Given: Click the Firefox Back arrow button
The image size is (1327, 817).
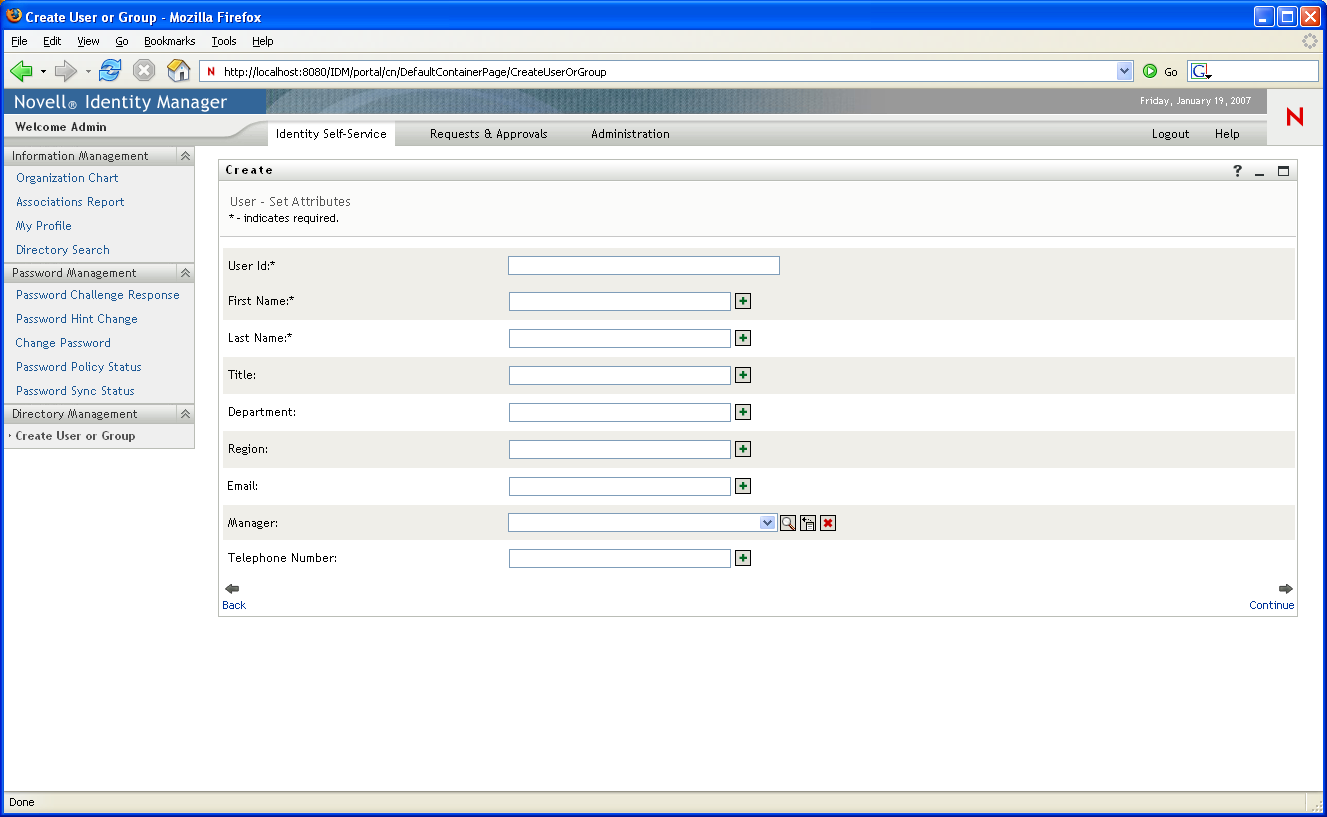Looking at the screenshot, I should [x=21, y=71].
